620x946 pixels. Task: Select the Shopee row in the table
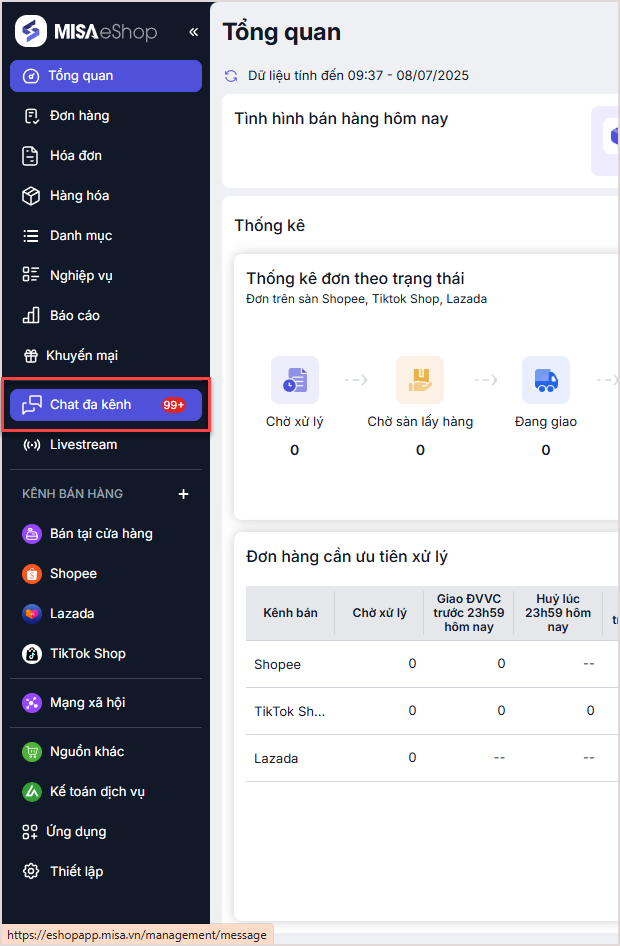coord(432,664)
